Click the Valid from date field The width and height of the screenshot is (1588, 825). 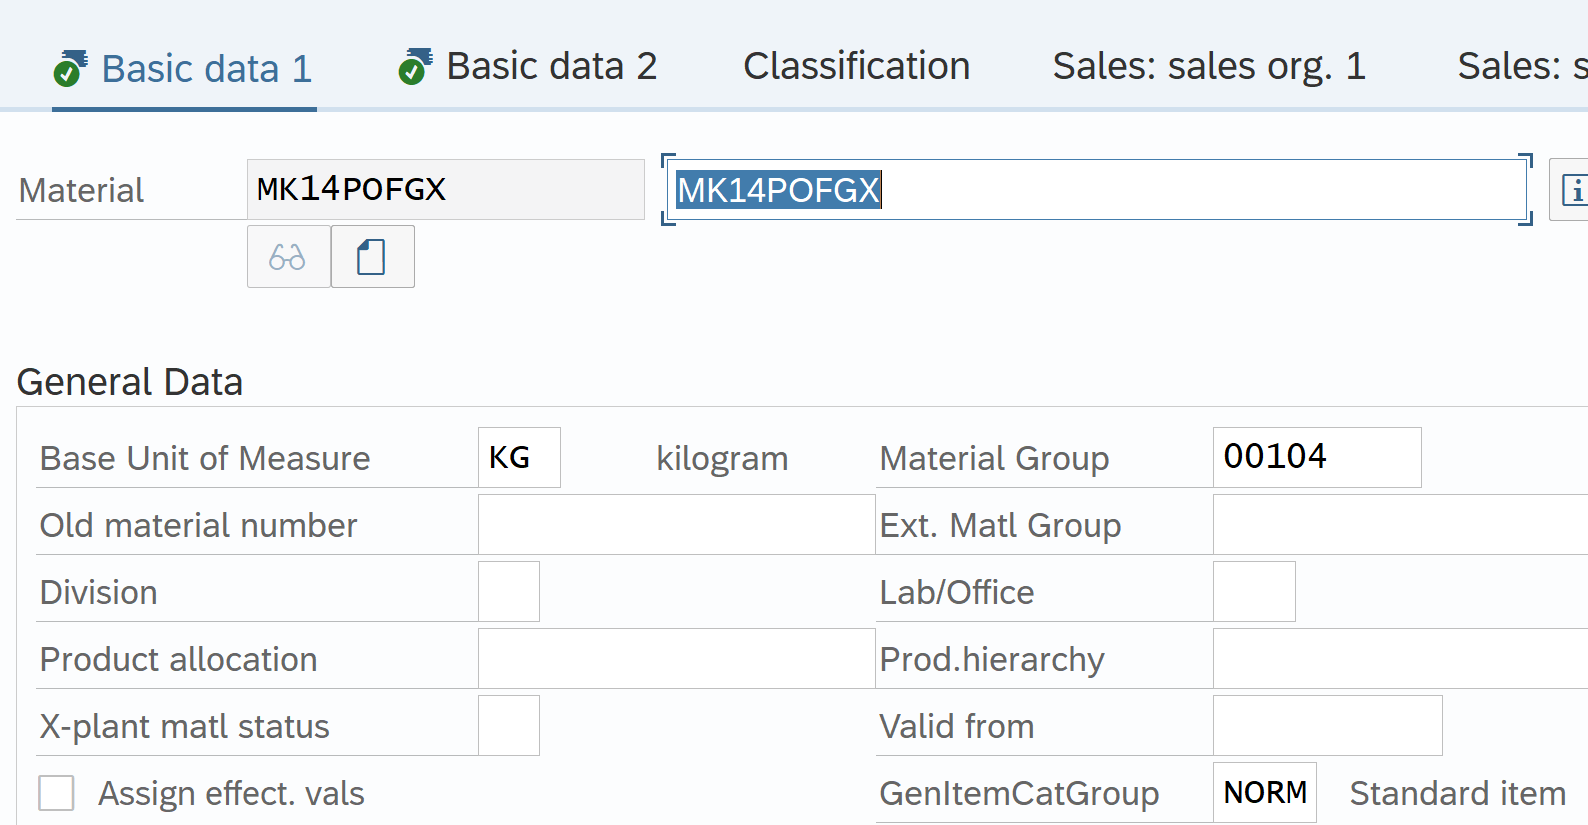click(1327, 726)
